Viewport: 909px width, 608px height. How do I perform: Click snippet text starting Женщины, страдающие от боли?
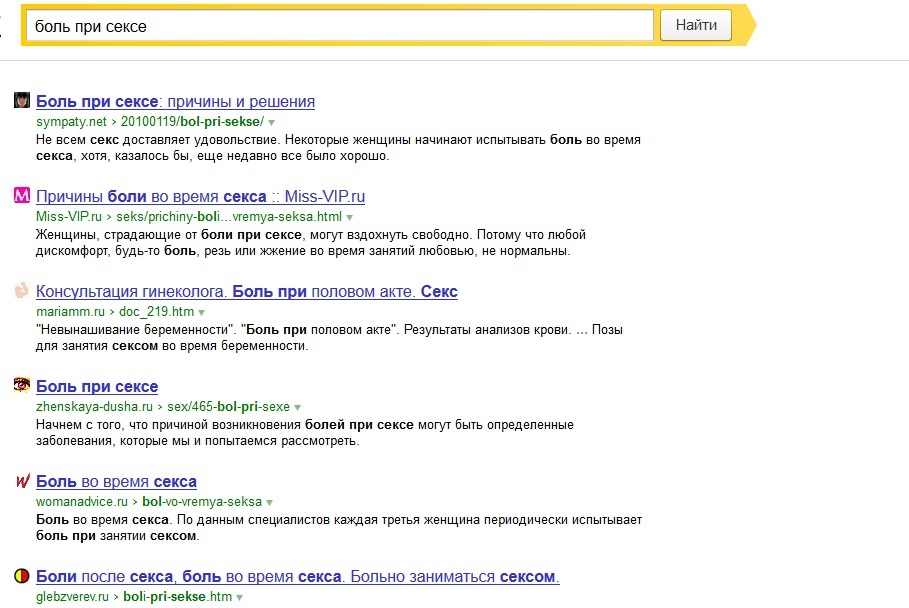click(311, 243)
